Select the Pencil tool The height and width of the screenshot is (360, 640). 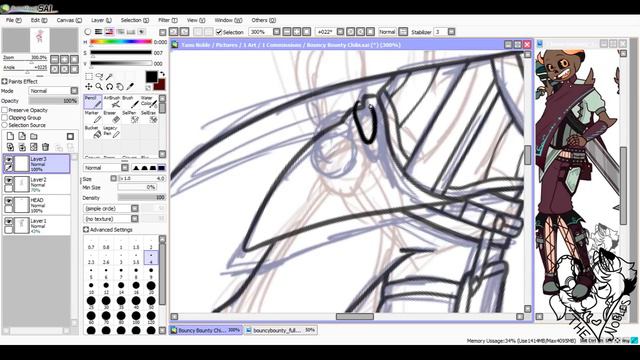[x=93, y=102]
